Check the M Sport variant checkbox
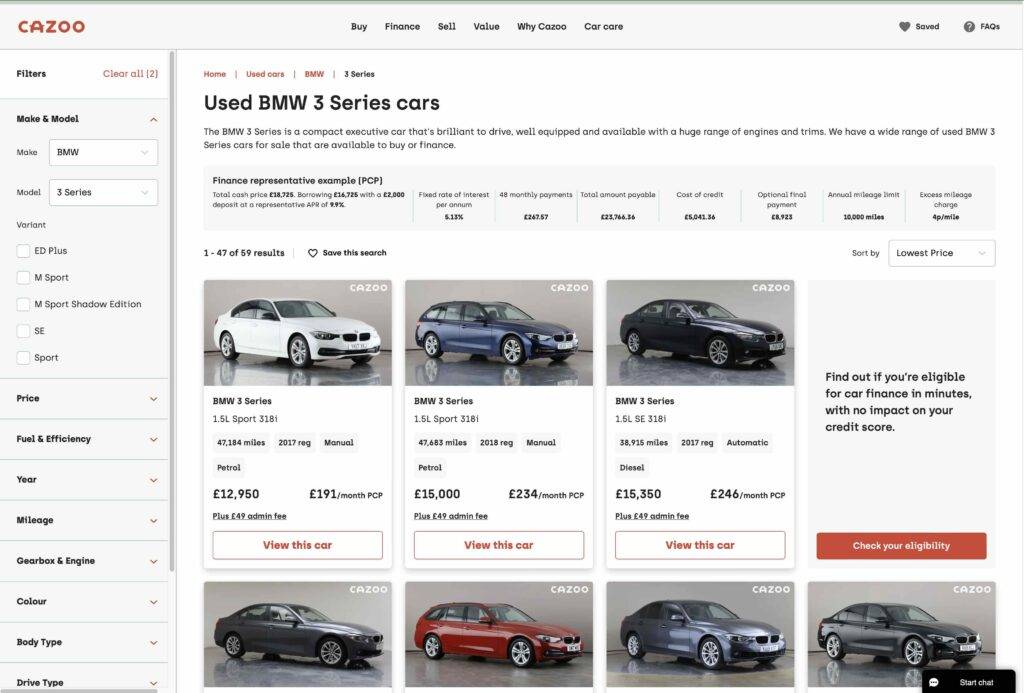 point(22,277)
